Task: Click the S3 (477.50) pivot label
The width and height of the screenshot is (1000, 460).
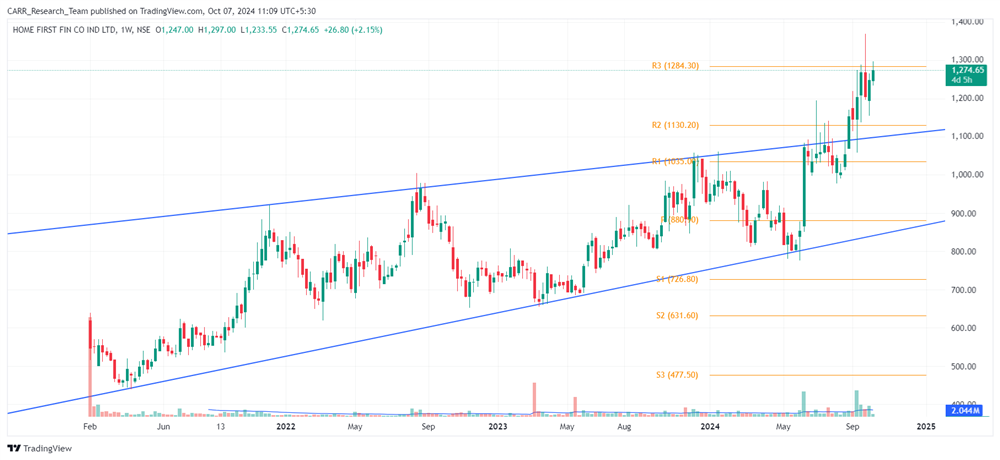Action: coord(678,375)
